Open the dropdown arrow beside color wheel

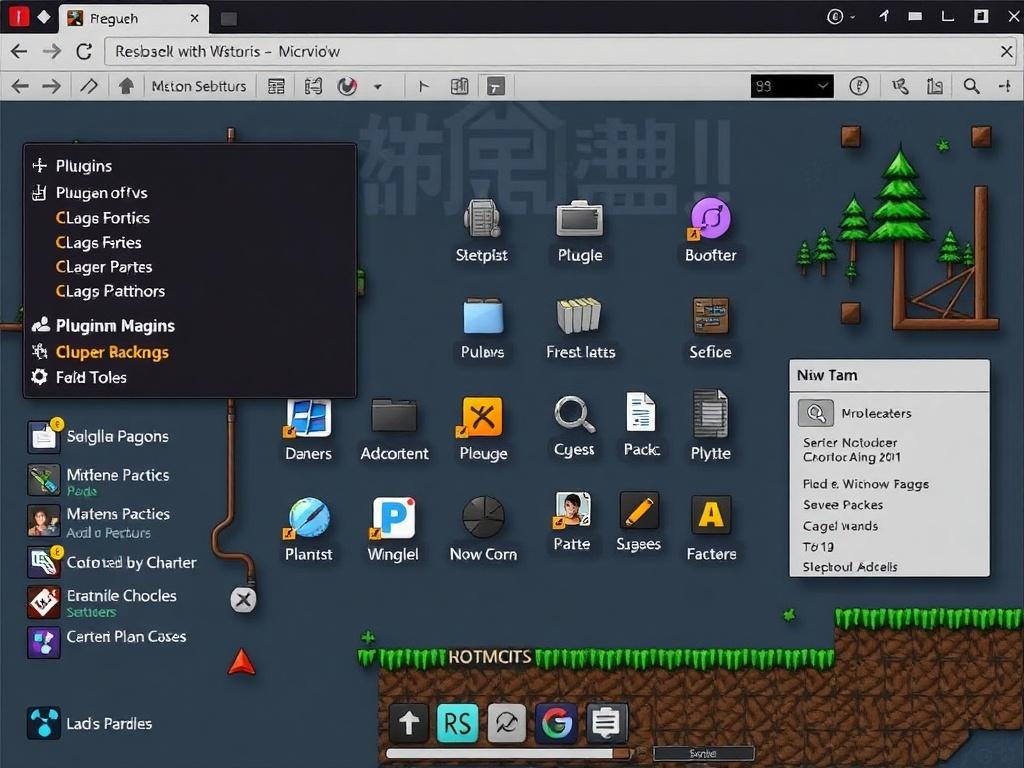coord(377,87)
